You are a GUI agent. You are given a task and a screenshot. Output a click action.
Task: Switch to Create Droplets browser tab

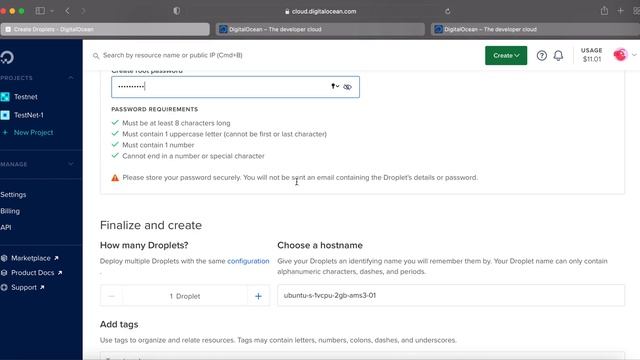click(105, 29)
